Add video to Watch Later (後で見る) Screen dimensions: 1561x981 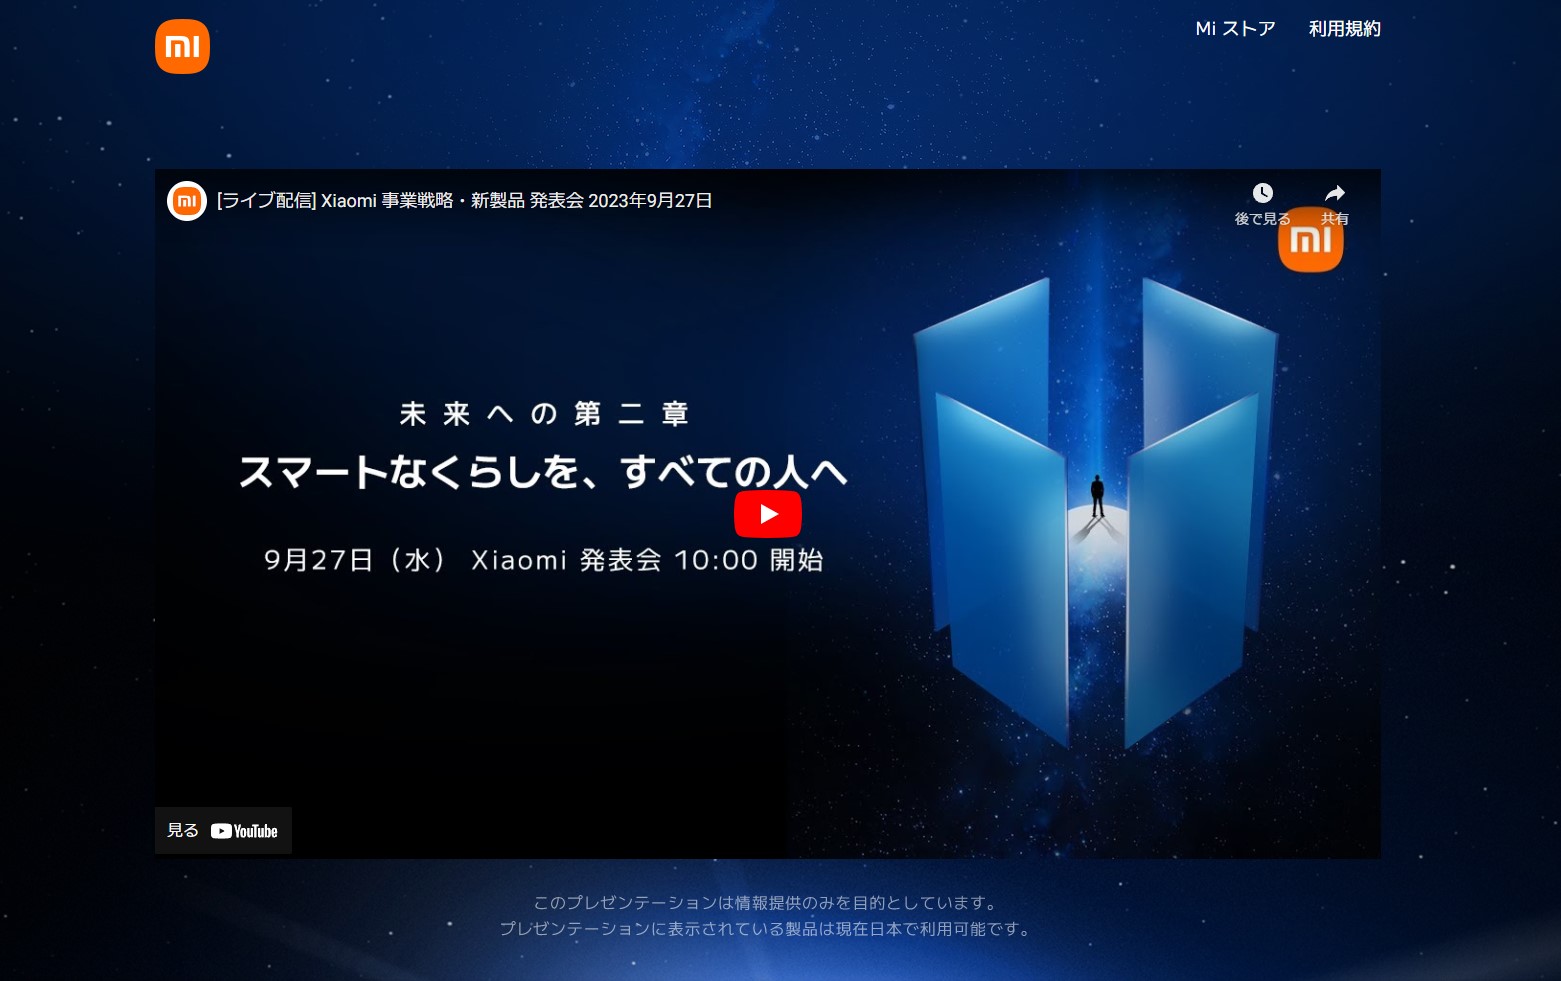tap(1262, 204)
